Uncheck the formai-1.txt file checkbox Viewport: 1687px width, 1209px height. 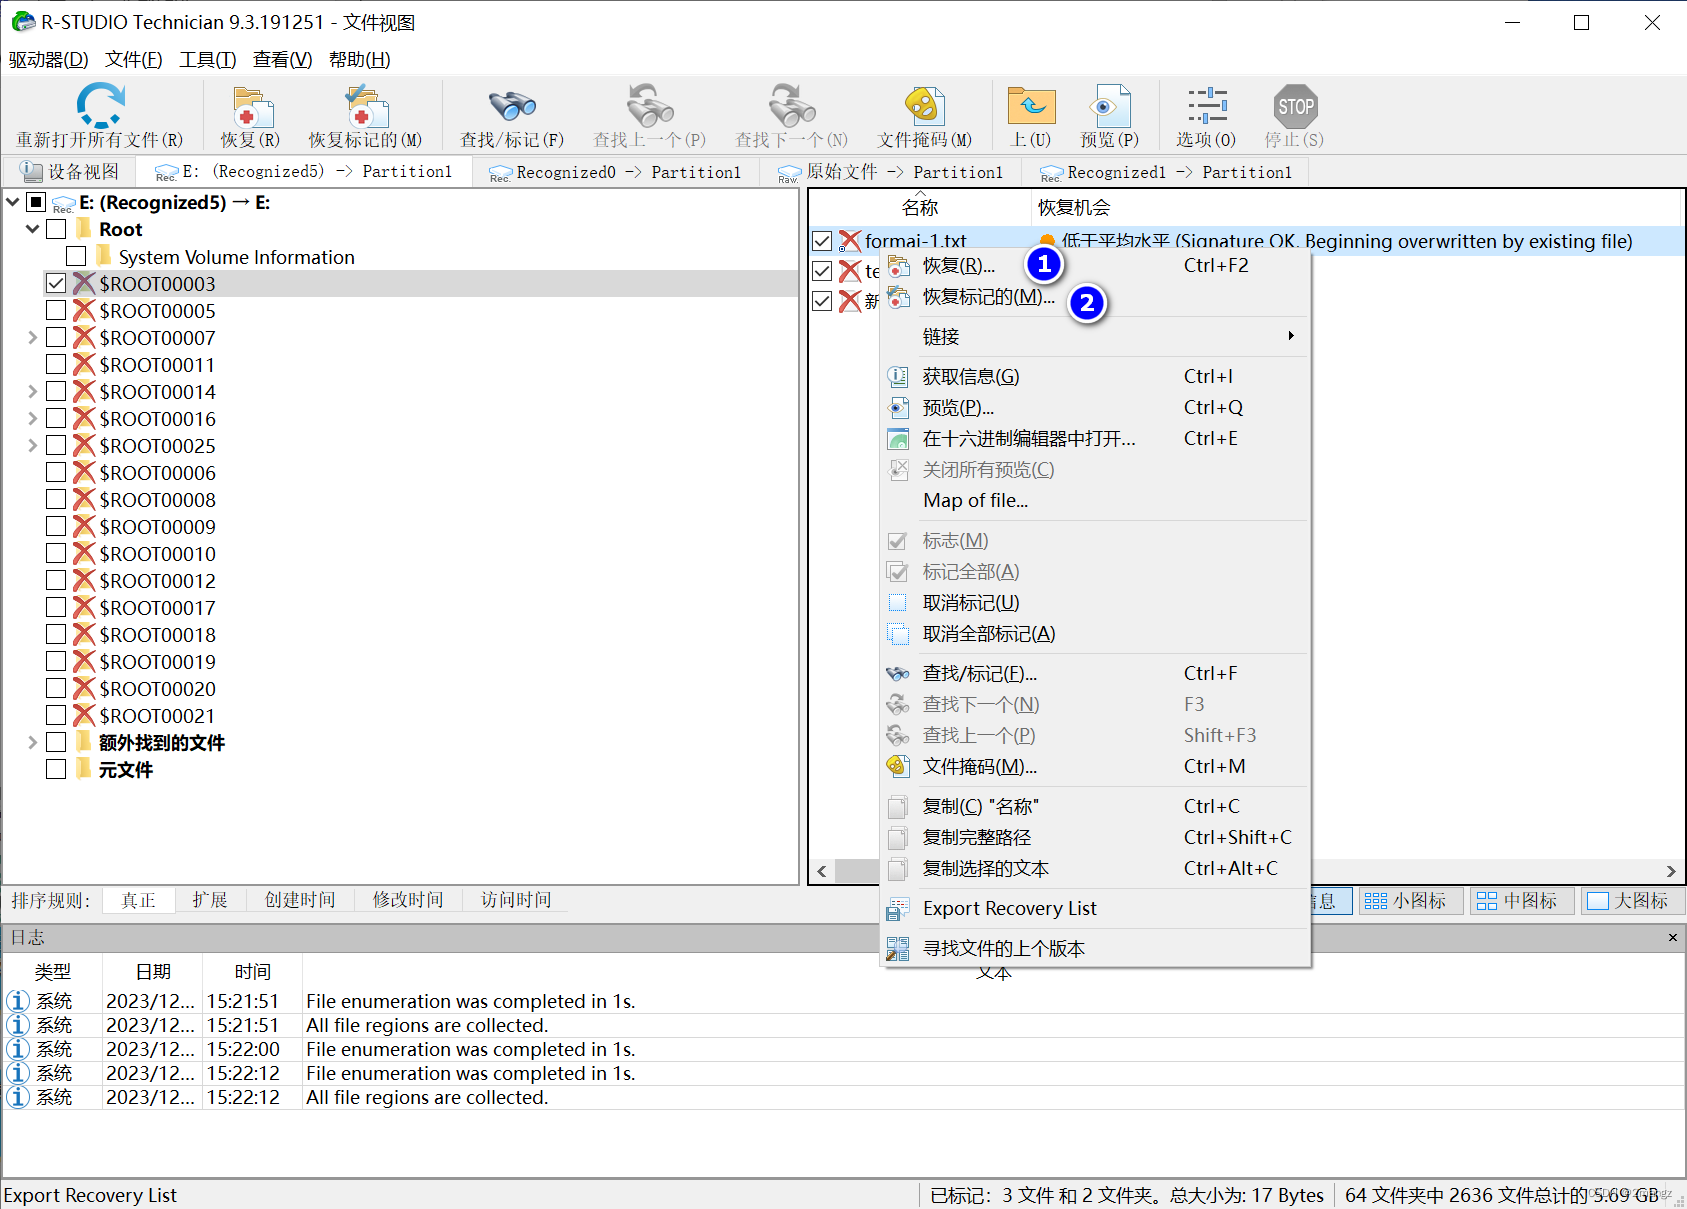click(x=822, y=241)
